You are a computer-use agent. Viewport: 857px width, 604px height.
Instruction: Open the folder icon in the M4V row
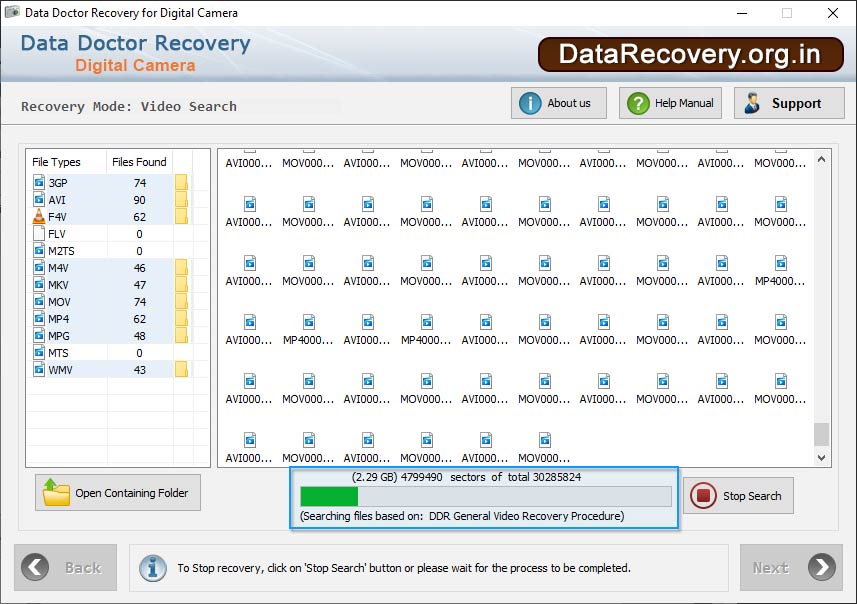pos(181,268)
